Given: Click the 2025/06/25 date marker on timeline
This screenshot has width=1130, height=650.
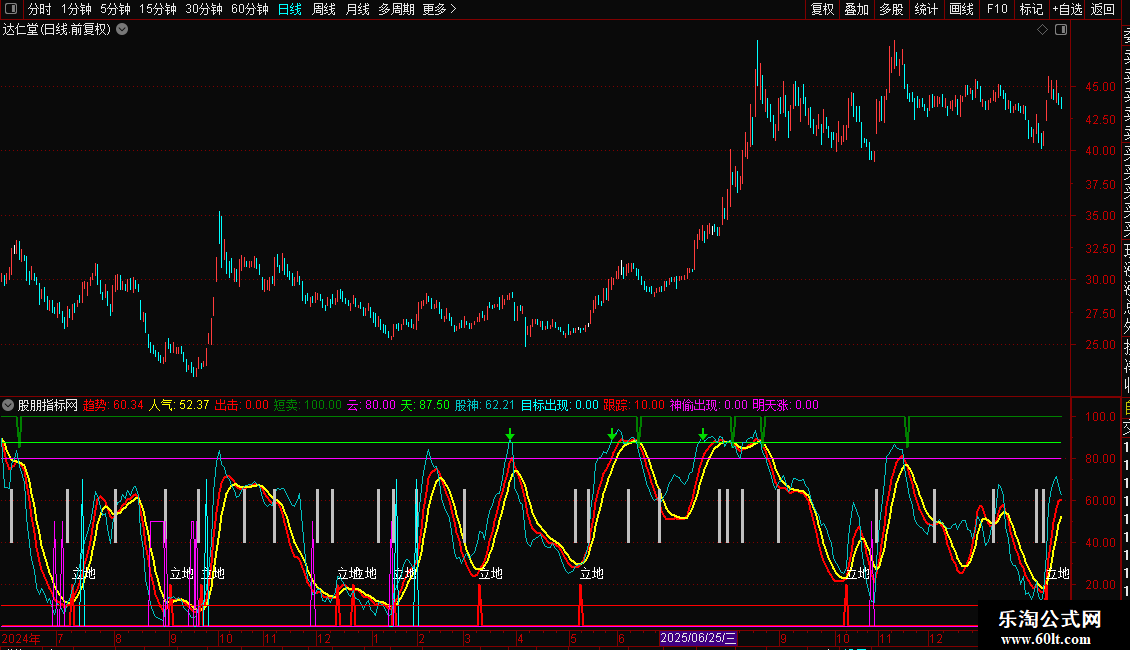Looking at the screenshot, I should point(698,638).
